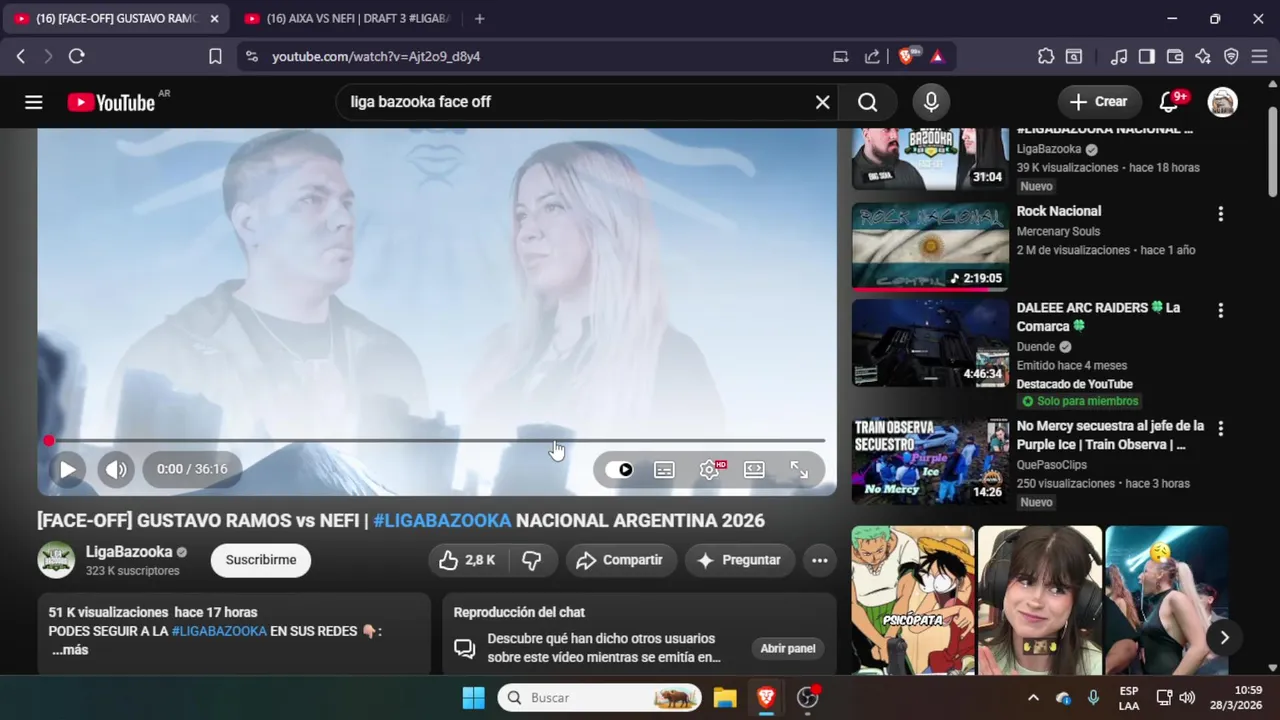This screenshot has height=720, width=1280.
Task: Click the Preguntar button
Action: (x=739, y=560)
